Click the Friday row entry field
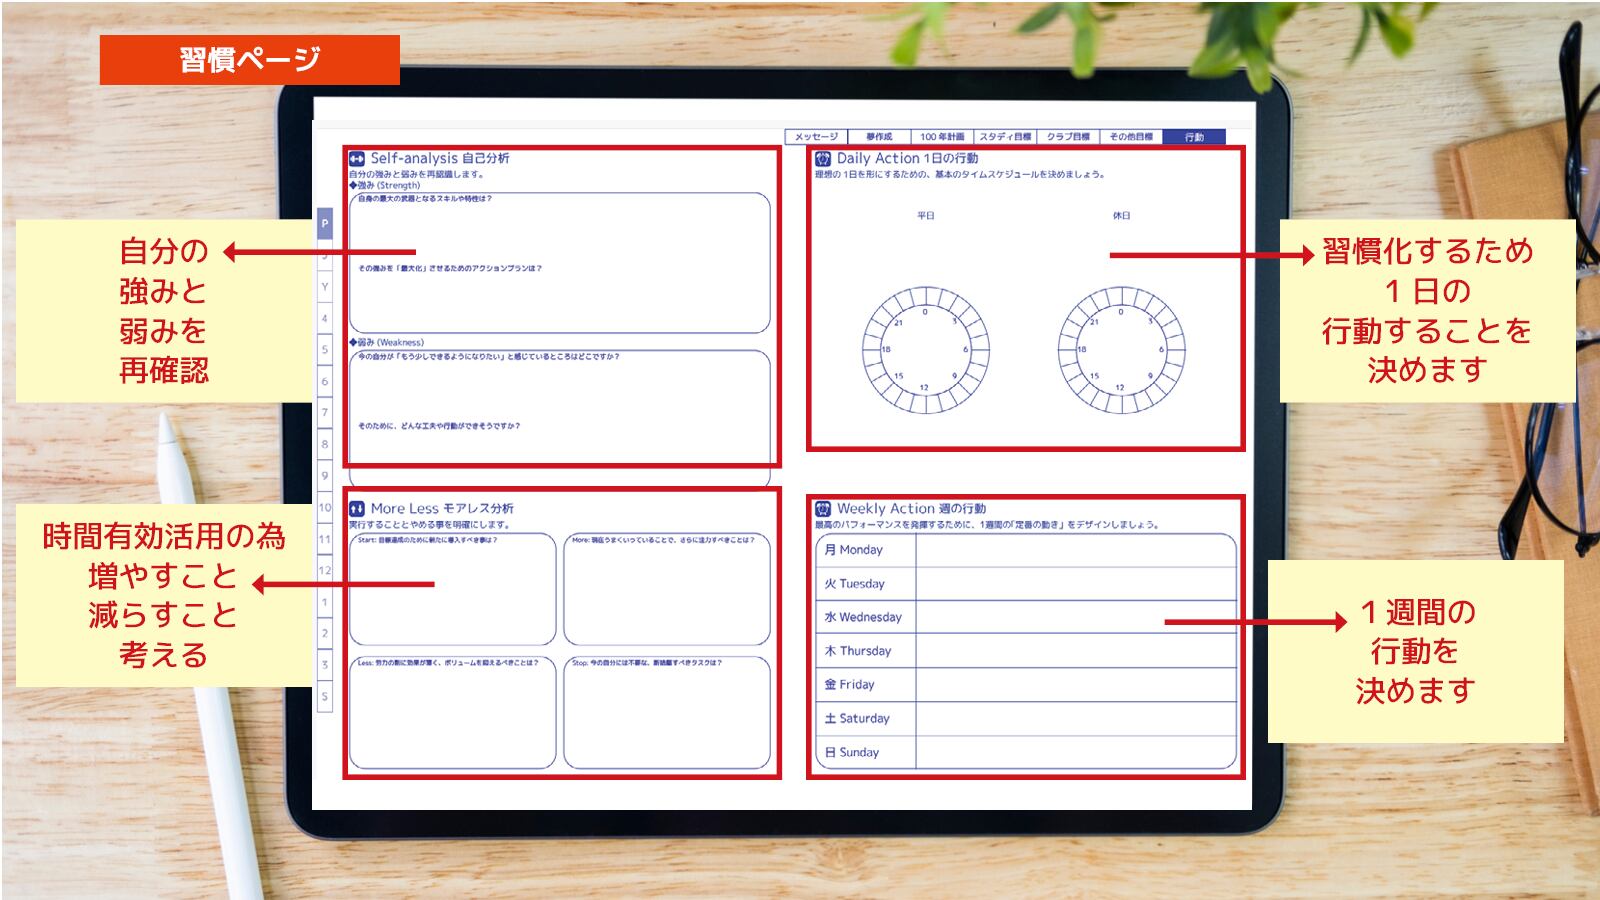Viewport: 1600px width, 900px height. click(x=1076, y=685)
